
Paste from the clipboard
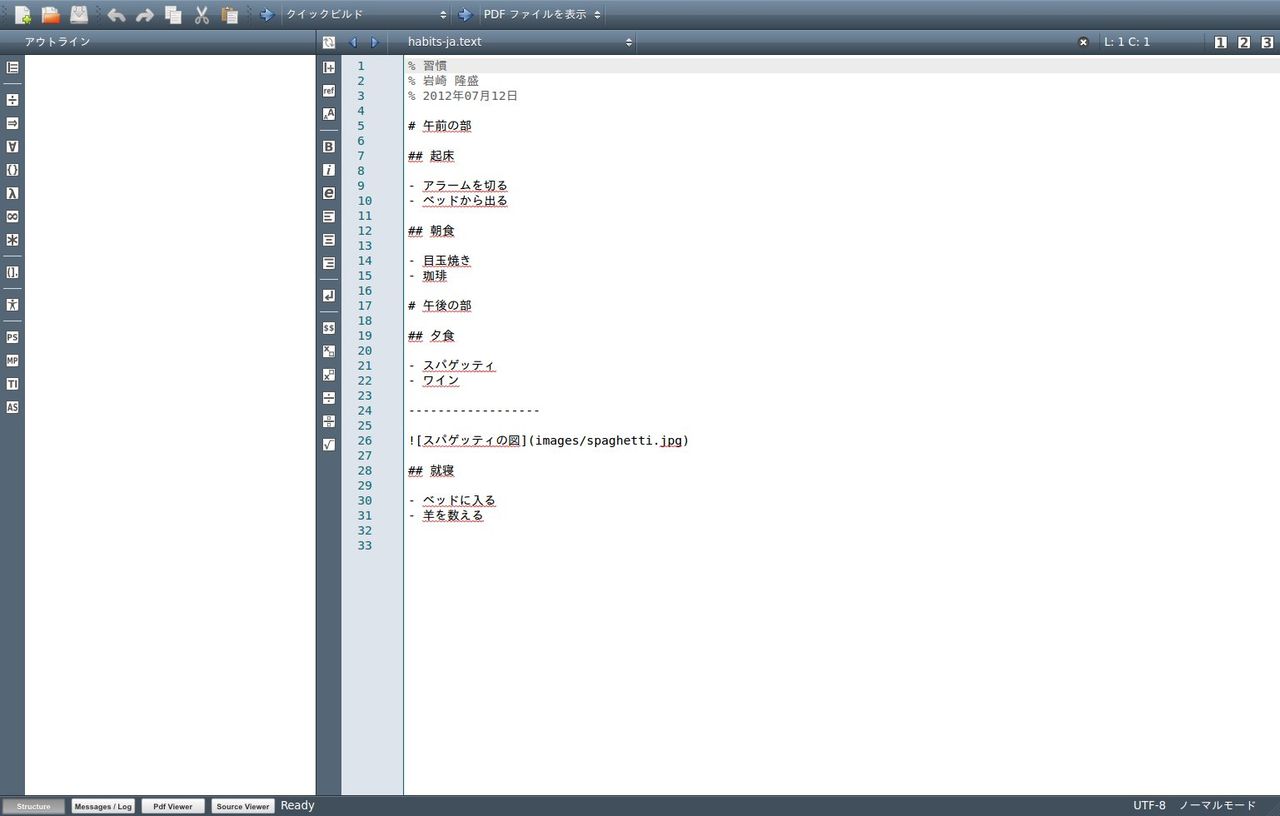[x=230, y=15]
